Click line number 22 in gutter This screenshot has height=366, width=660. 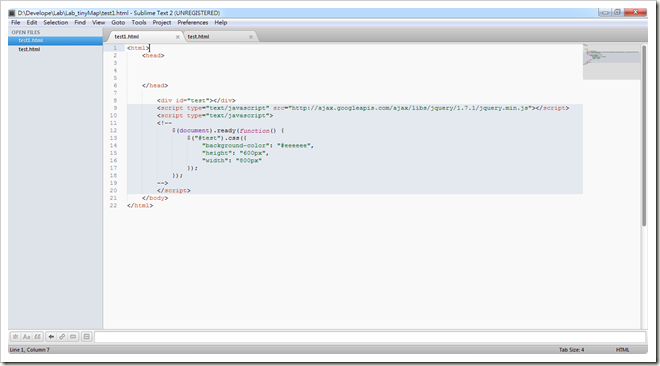click(113, 206)
